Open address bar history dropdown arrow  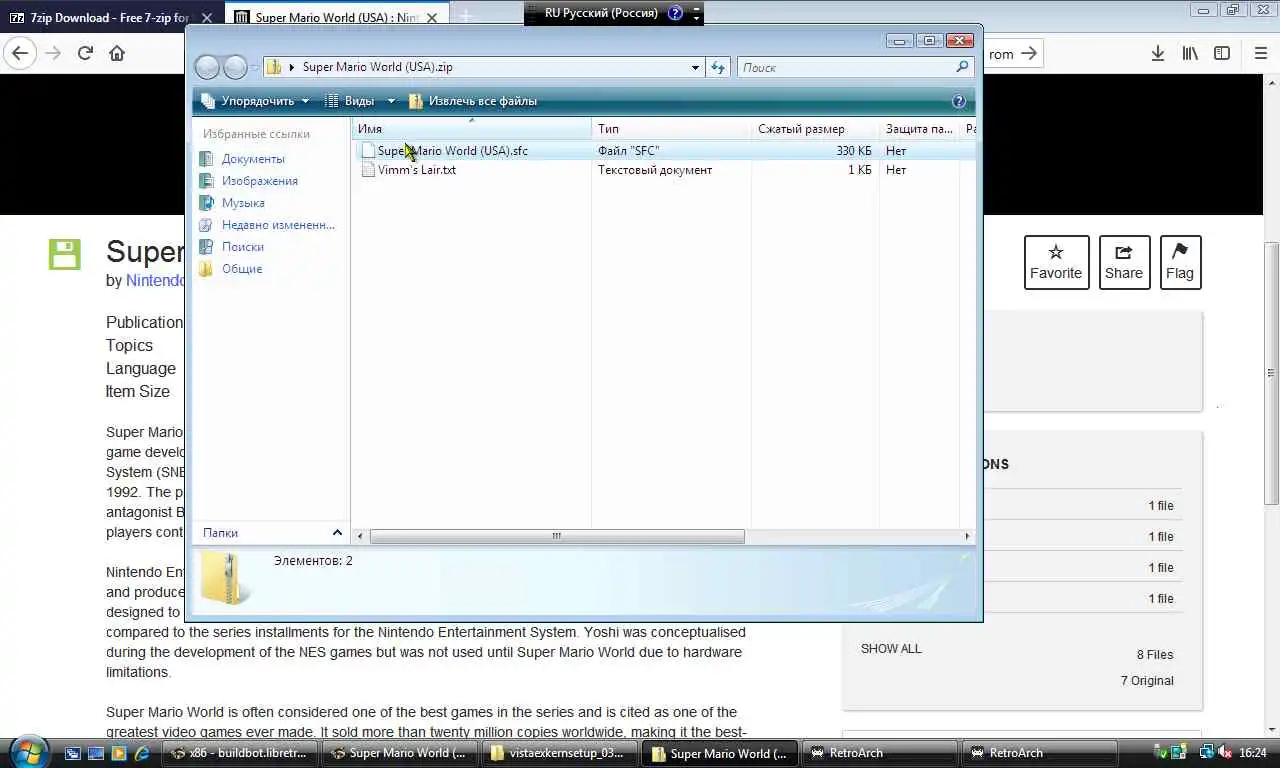(695, 67)
